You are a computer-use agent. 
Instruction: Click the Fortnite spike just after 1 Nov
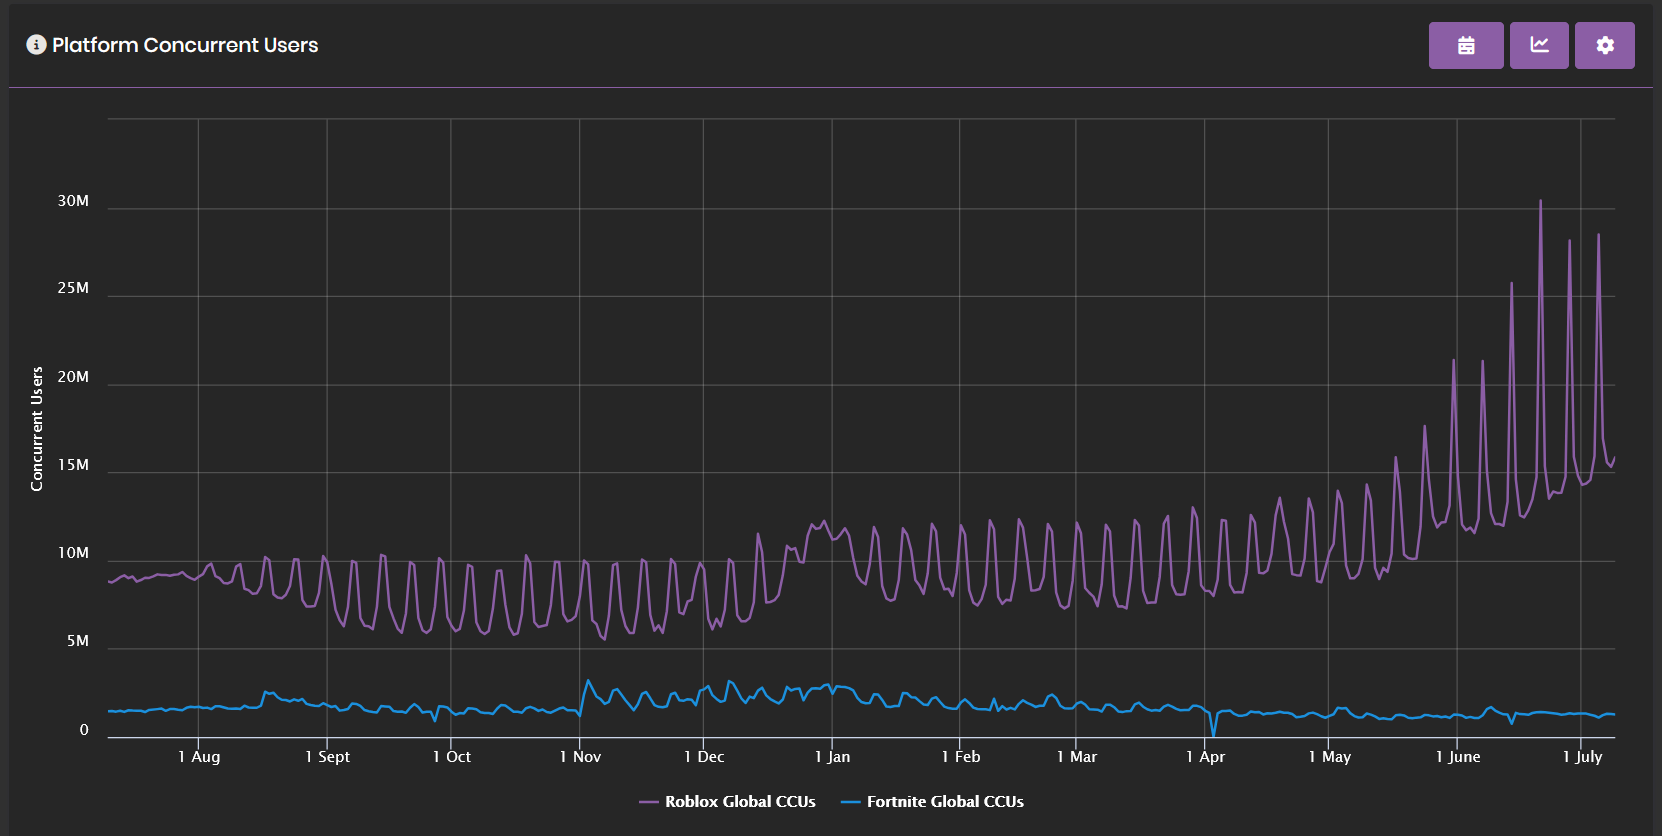tap(588, 681)
